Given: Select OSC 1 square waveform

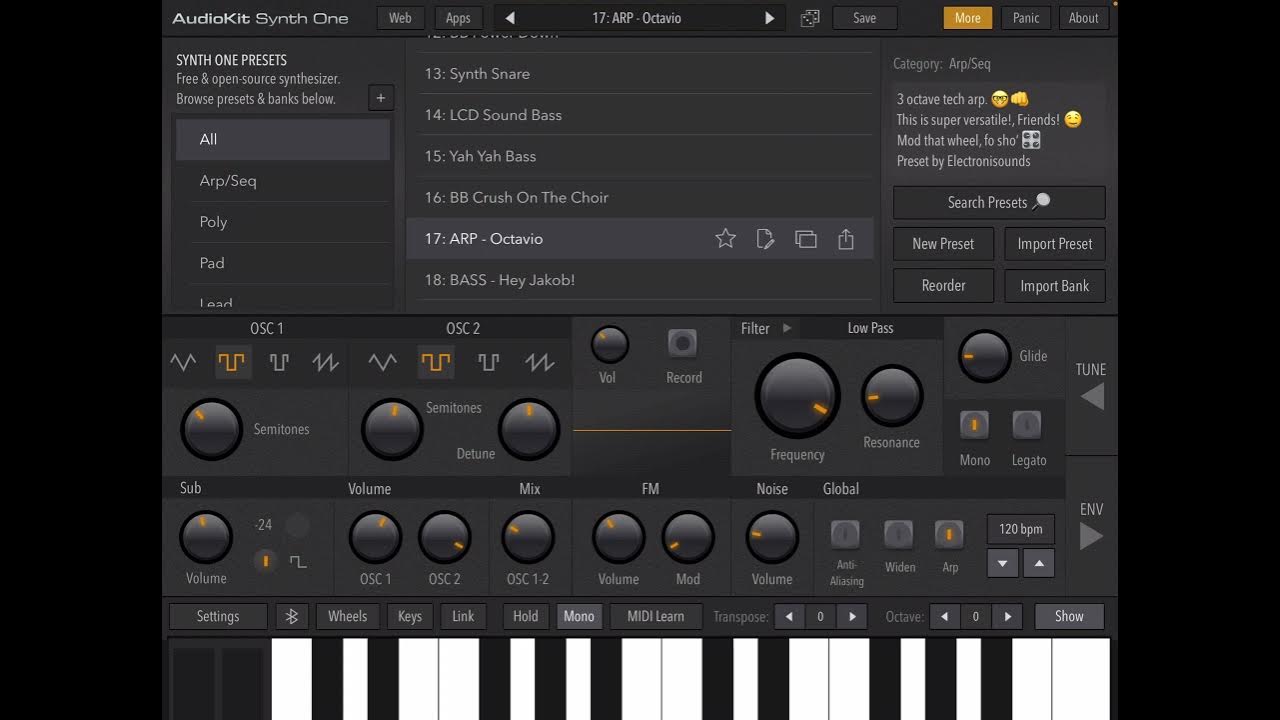Looking at the screenshot, I should point(231,362).
